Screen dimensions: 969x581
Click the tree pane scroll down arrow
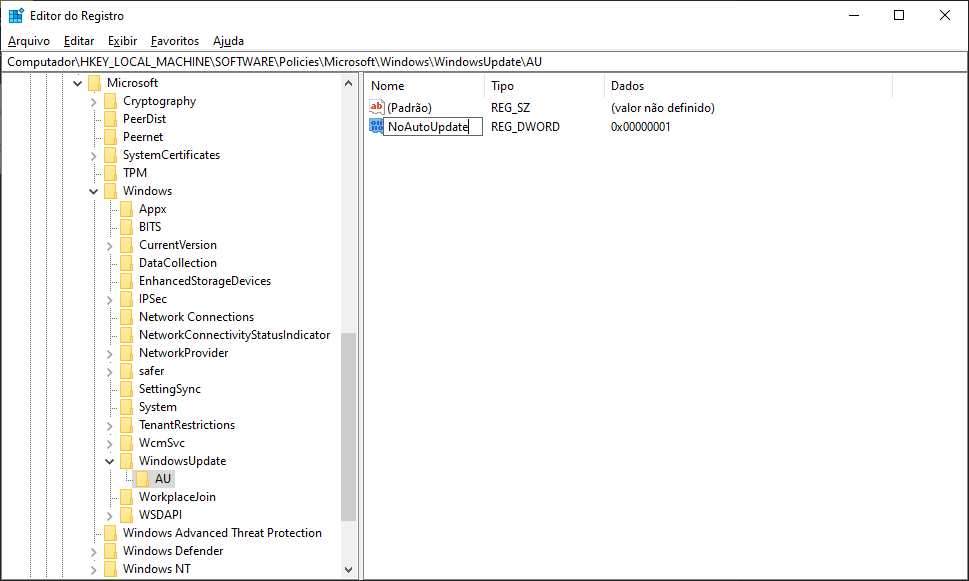[348, 570]
